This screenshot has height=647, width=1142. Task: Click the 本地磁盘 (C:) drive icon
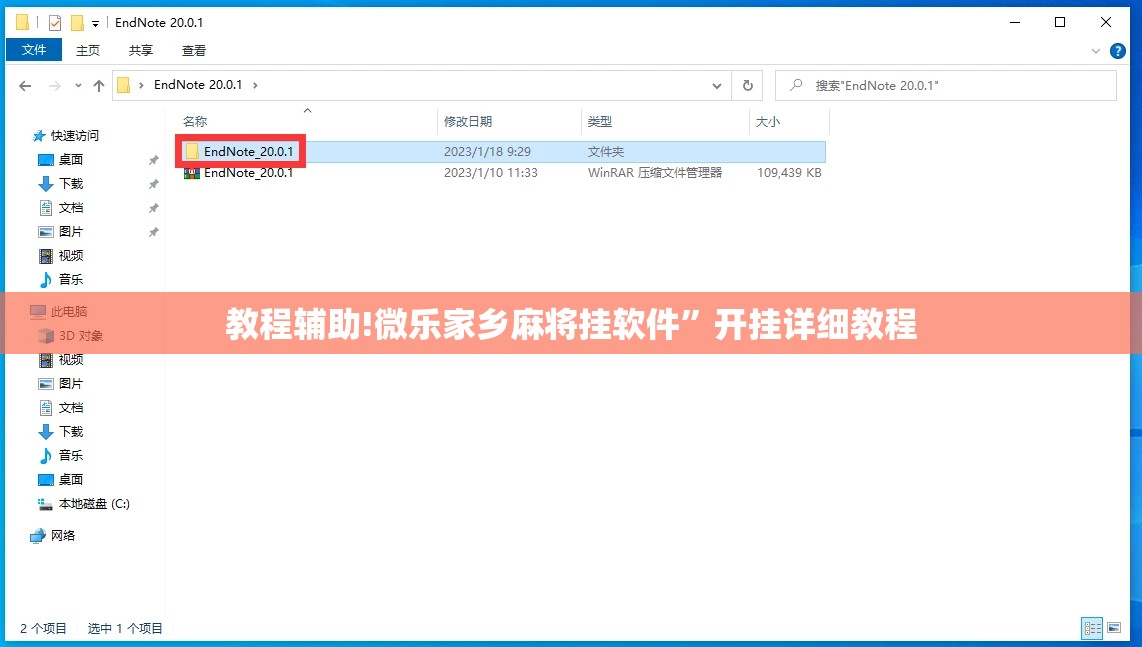pyautogui.click(x=45, y=503)
